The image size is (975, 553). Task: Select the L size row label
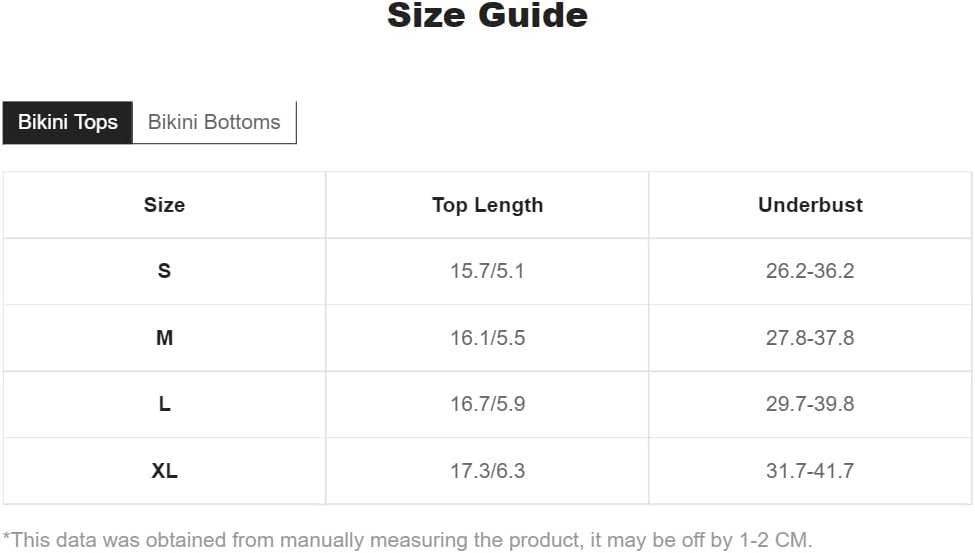click(164, 404)
